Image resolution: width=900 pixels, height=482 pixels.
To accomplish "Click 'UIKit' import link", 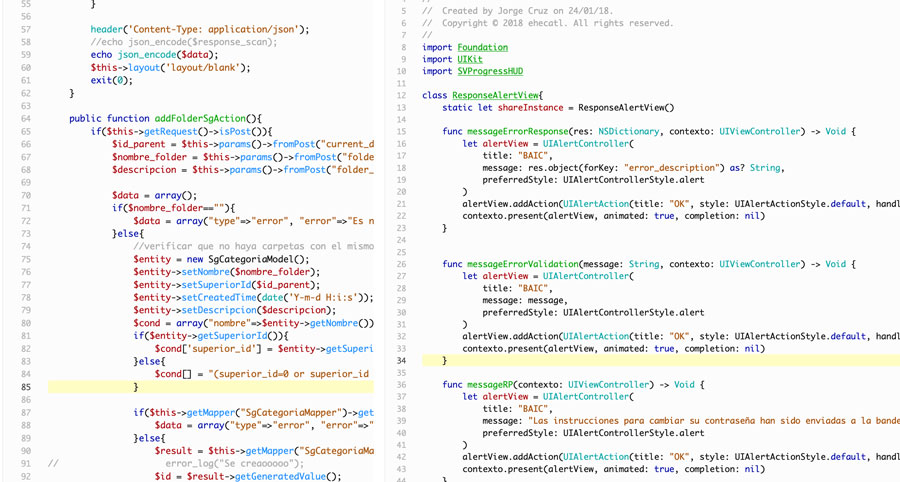I will [x=470, y=60].
